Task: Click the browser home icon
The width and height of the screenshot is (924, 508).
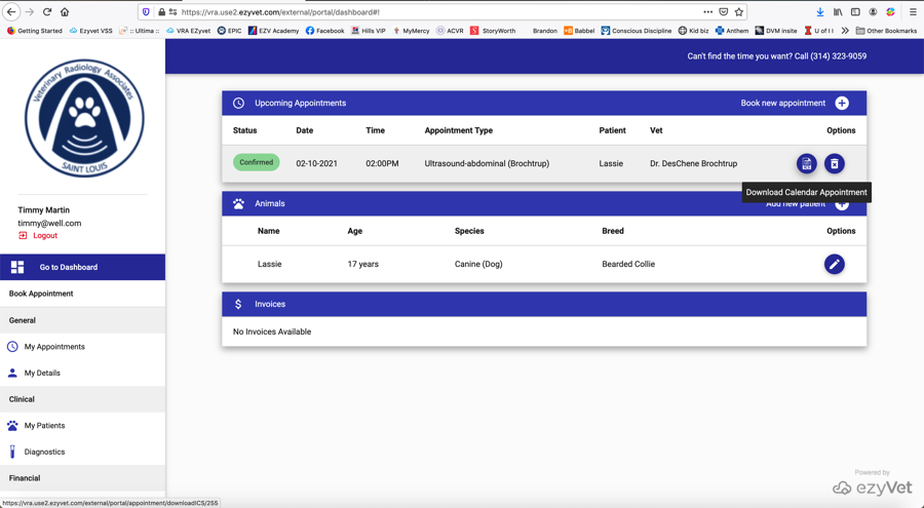Action: 65,12
